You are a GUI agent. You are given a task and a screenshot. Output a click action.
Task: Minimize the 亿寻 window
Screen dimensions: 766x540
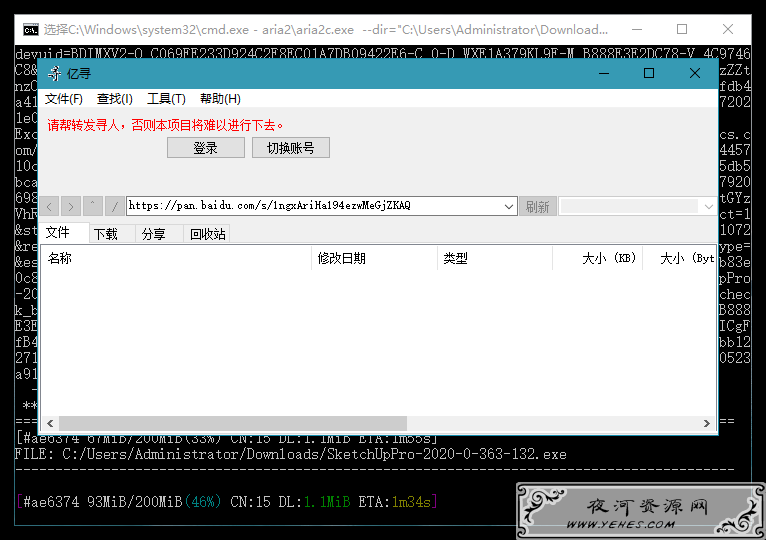(x=604, y=73)
